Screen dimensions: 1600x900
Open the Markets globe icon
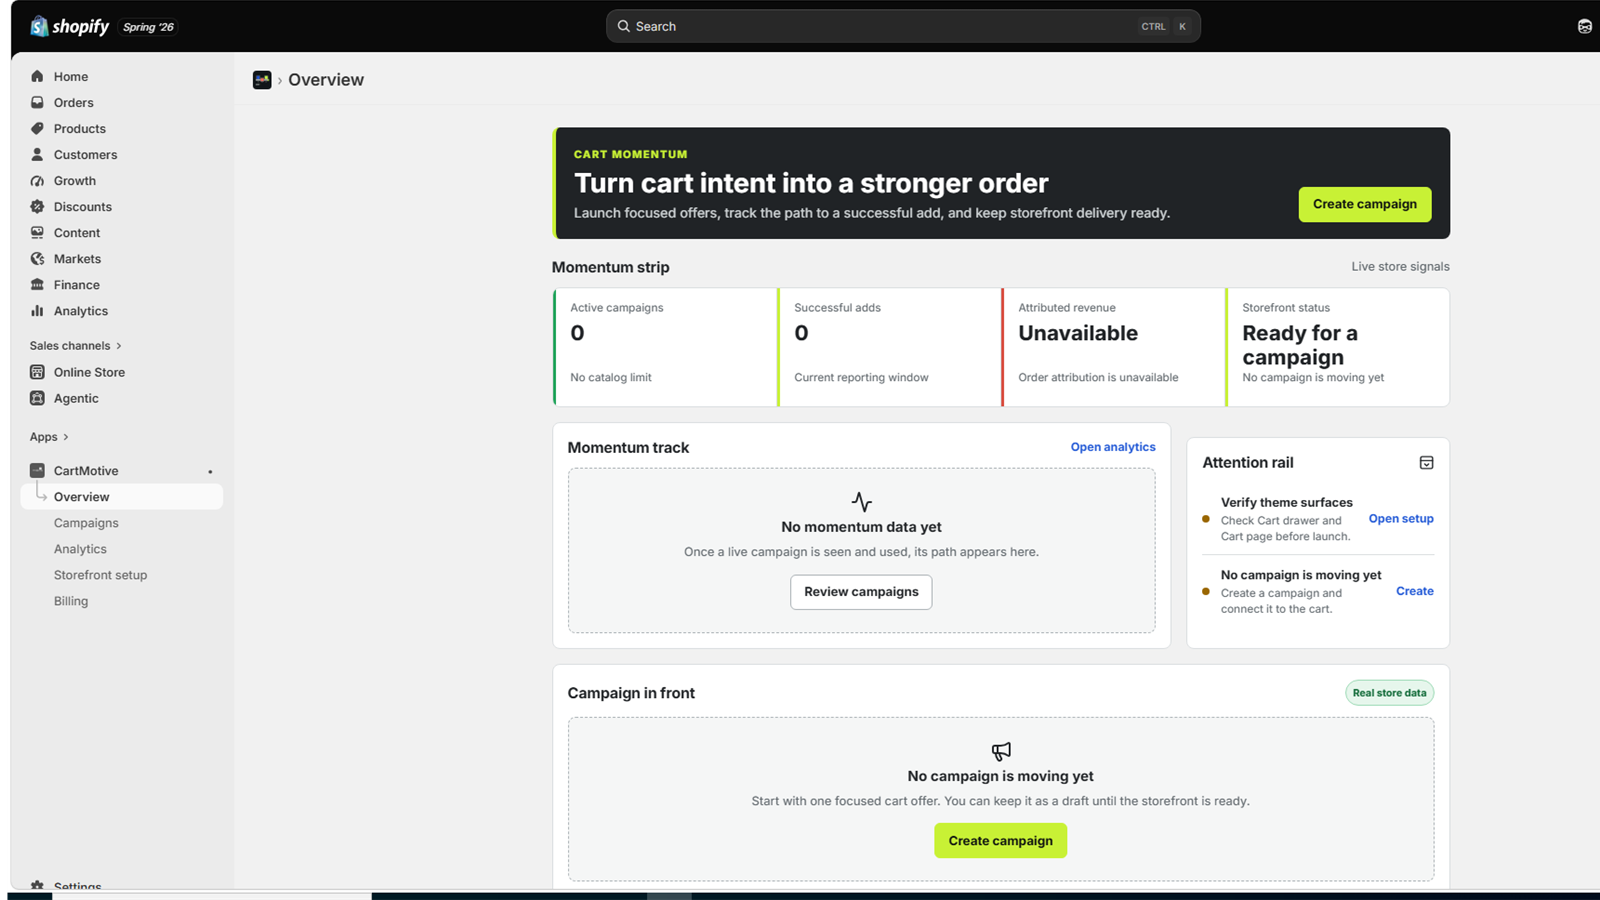[x=37, y=258]
